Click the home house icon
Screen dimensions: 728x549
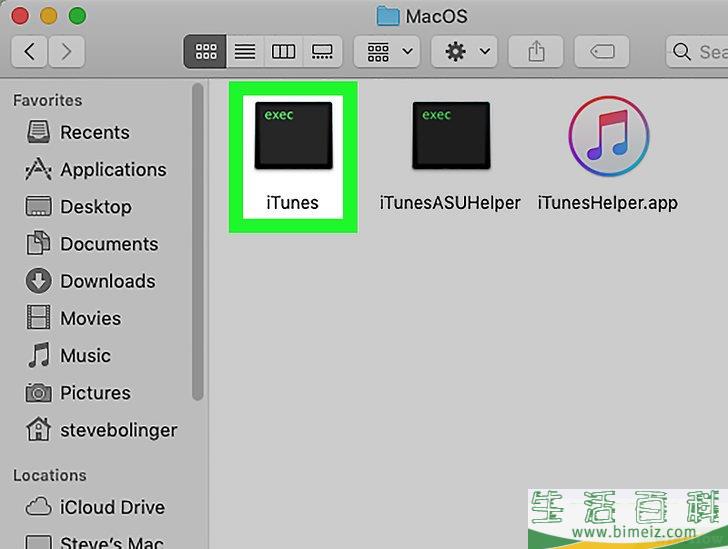click(39, 429)
